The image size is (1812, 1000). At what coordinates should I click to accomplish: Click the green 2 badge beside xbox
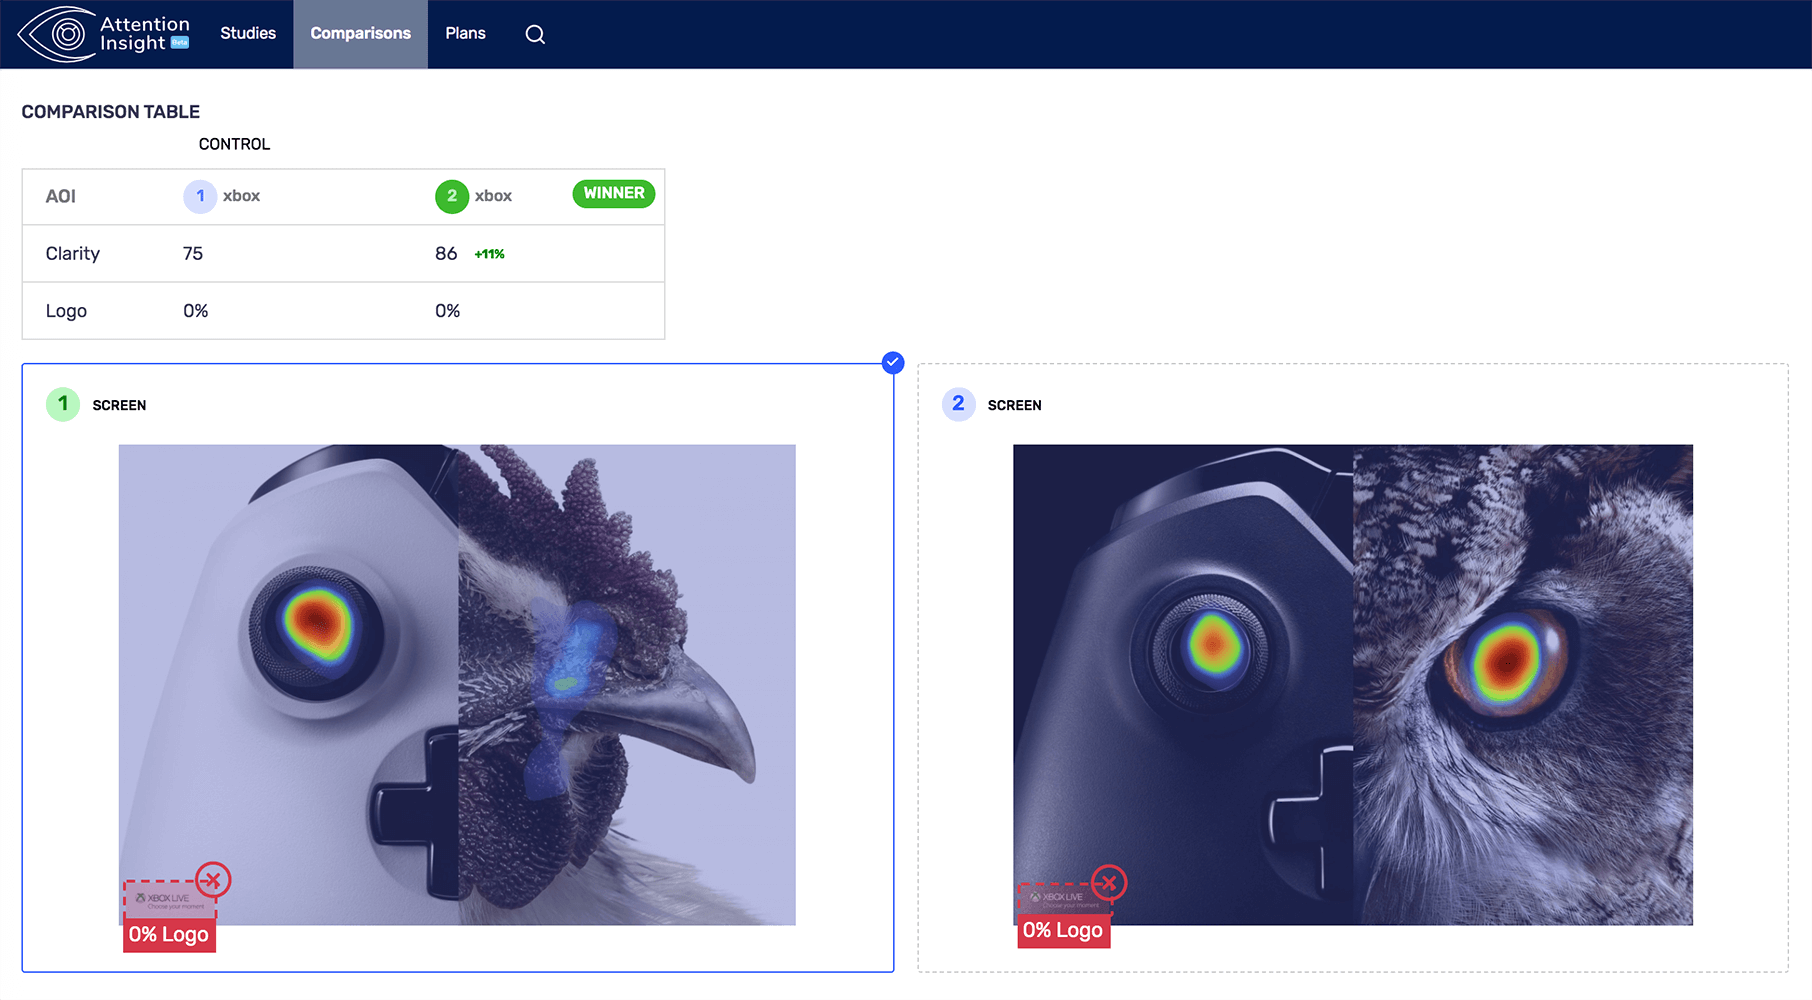click(x=452, y=196)
